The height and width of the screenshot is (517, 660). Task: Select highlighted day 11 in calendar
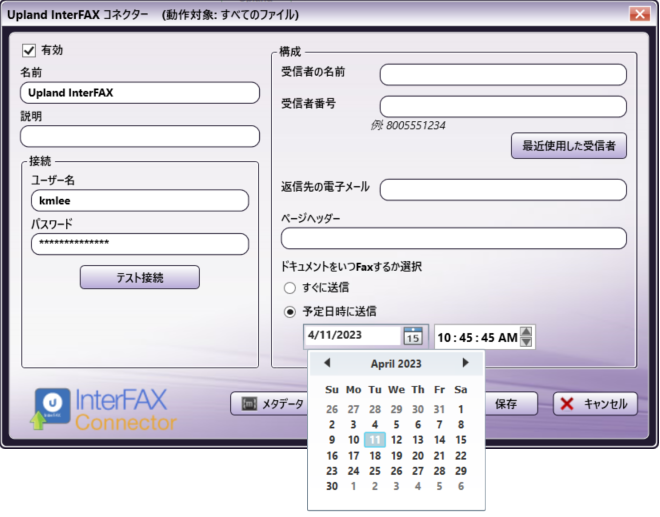point(375,440)
